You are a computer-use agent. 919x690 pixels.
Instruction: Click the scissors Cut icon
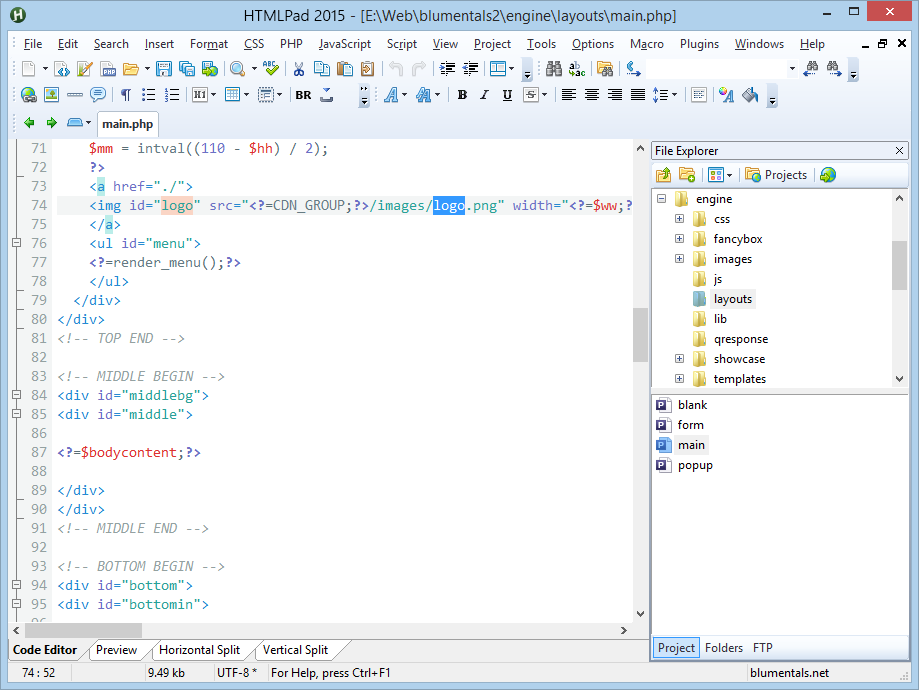pyautogui.click(x=298, y=69)
